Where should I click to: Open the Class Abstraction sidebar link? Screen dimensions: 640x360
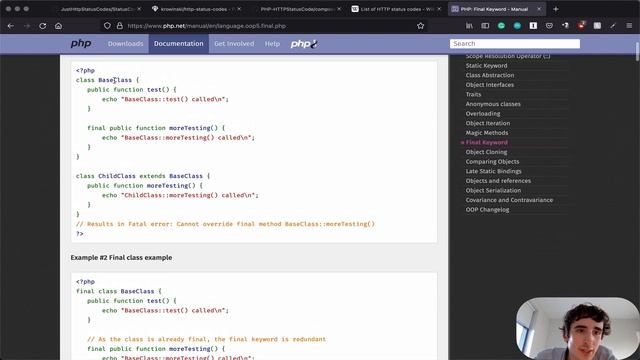point(490,75)
